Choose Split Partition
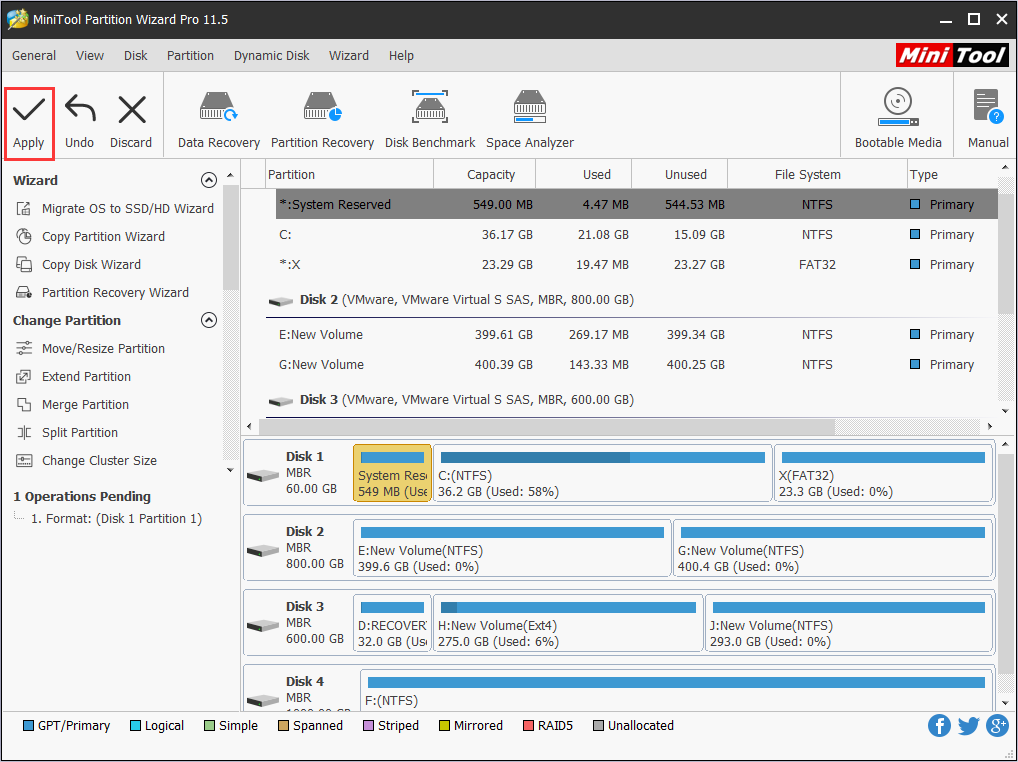 [x=67, y=432]
